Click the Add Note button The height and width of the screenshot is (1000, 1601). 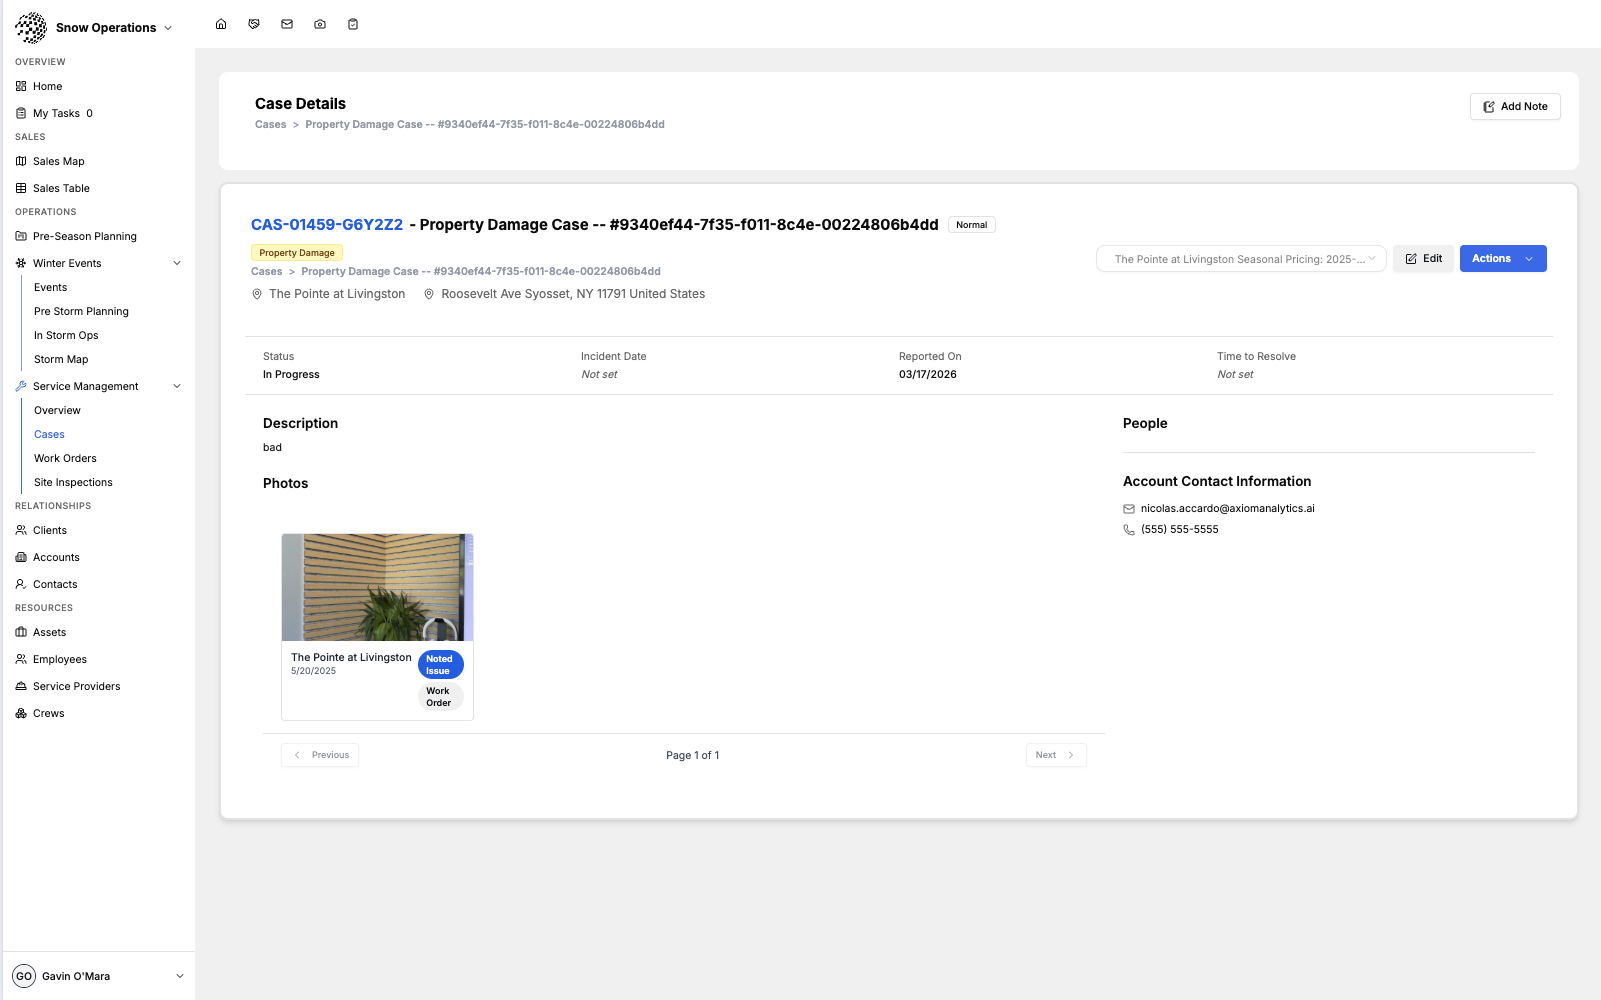click(1514, 107)
